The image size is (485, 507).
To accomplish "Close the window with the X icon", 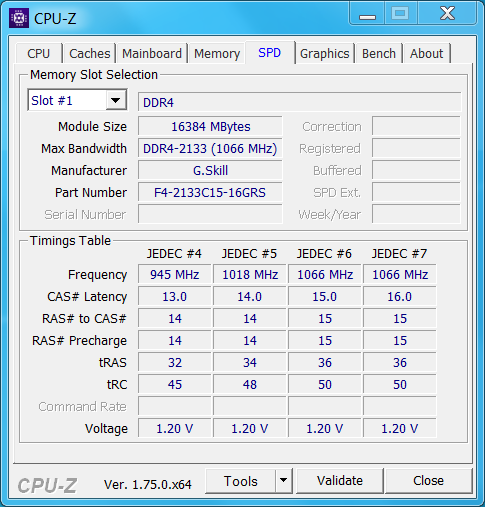I will (x=447, y=14).
